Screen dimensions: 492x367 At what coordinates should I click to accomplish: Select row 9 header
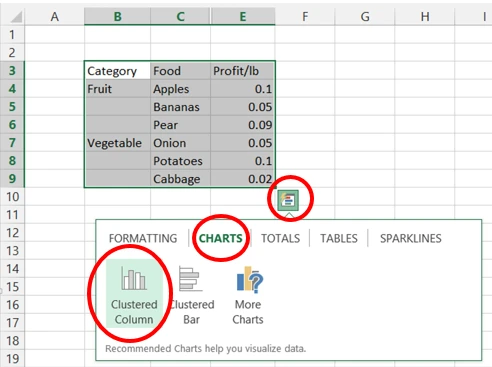(12, 178)
